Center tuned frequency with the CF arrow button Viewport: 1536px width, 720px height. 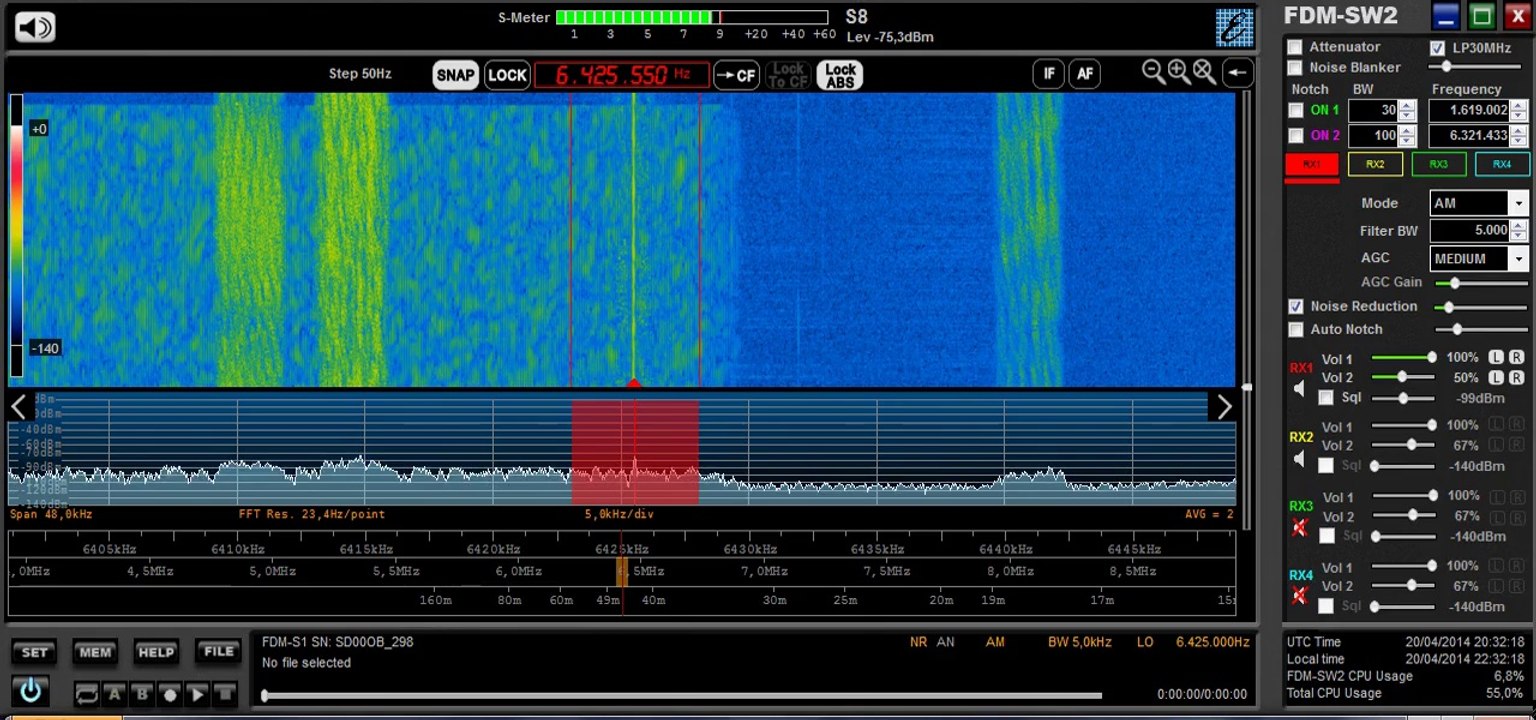(x=736, y=75)
